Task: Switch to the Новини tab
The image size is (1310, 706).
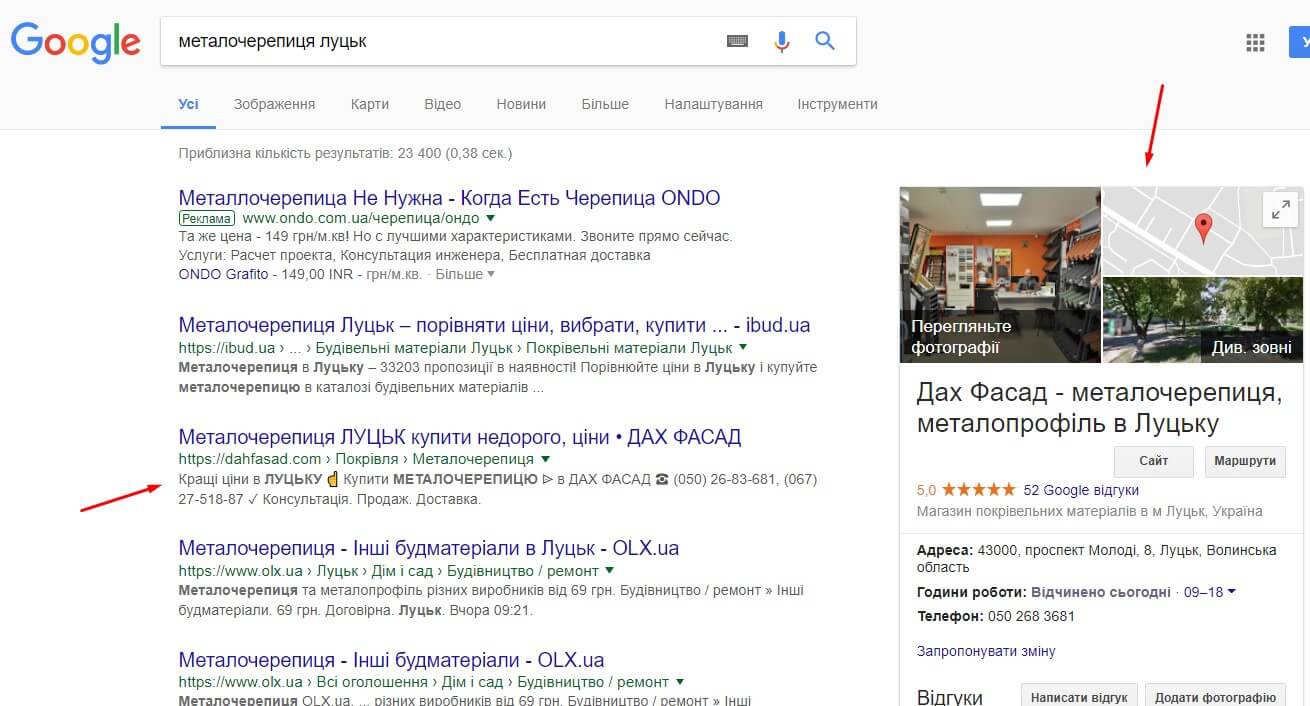Action: click(521, 104)
